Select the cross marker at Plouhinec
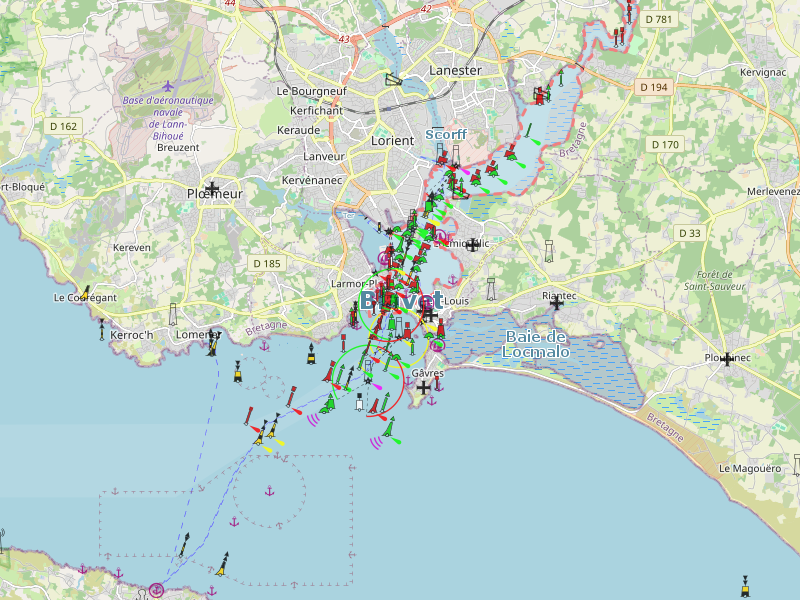 (727, 358)
